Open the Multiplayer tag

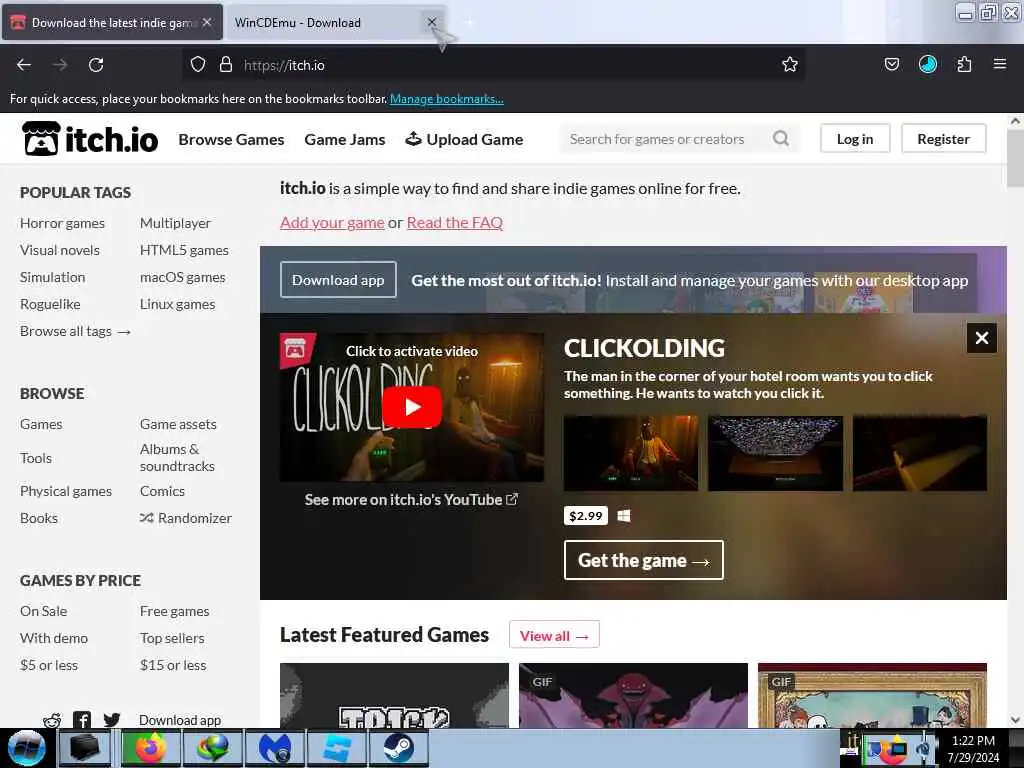point(175,223)
